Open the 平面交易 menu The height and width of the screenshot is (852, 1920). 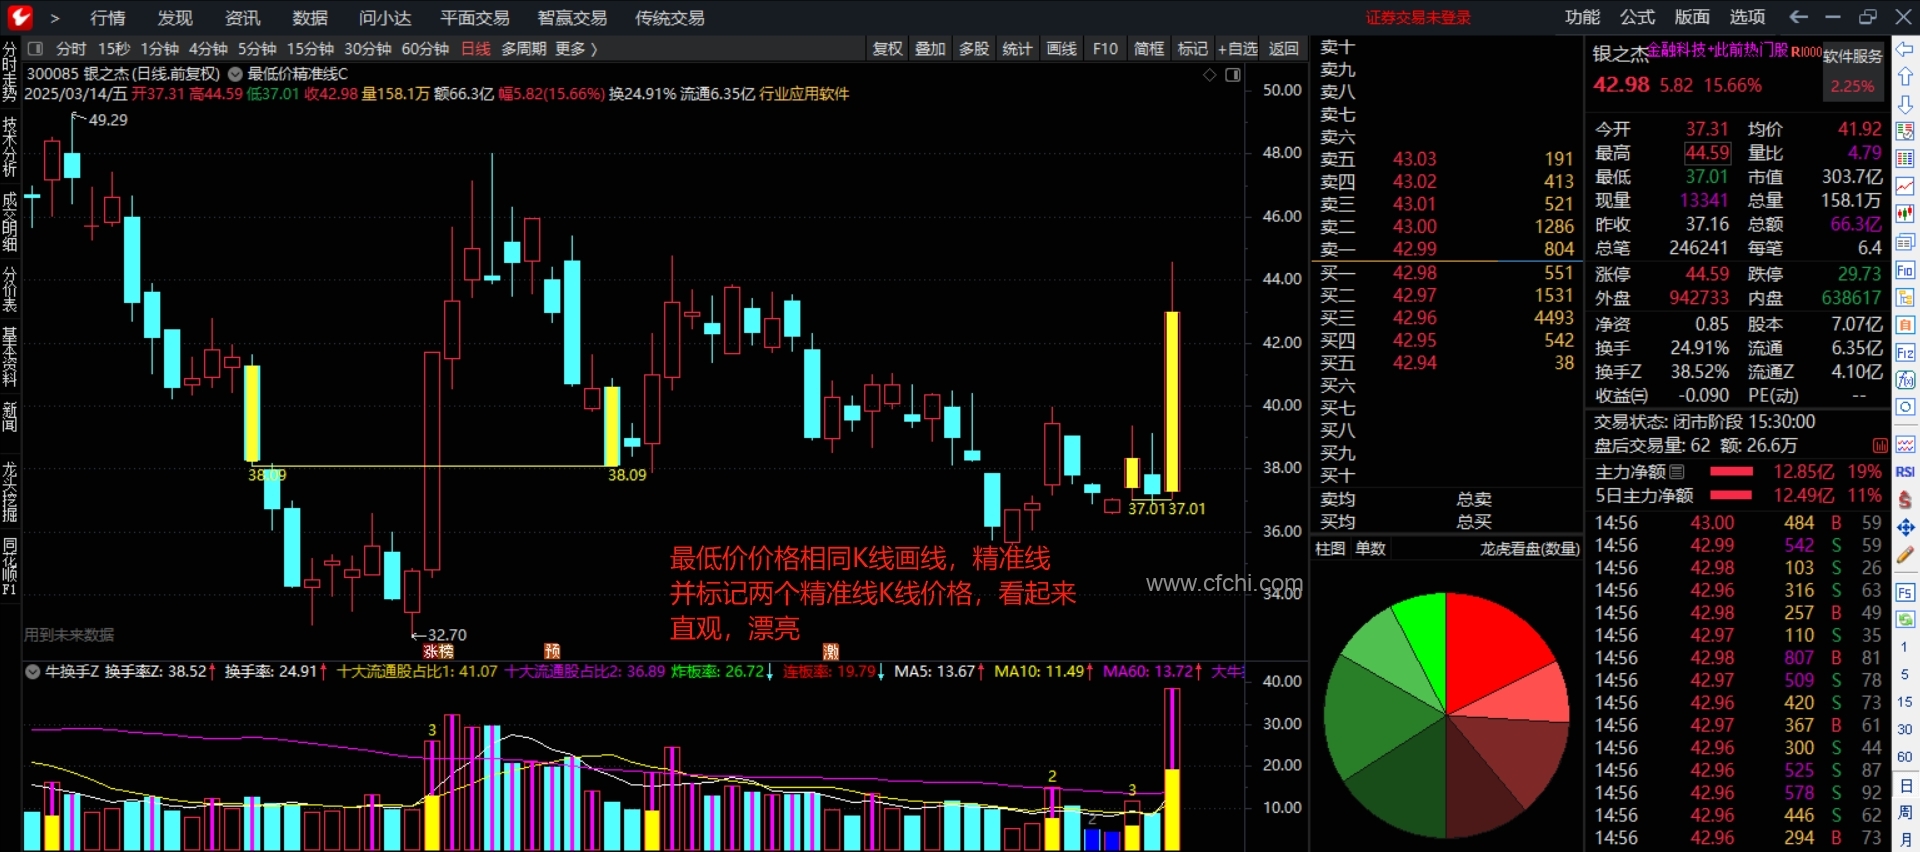pyautogui.click(x=475, y=18)
